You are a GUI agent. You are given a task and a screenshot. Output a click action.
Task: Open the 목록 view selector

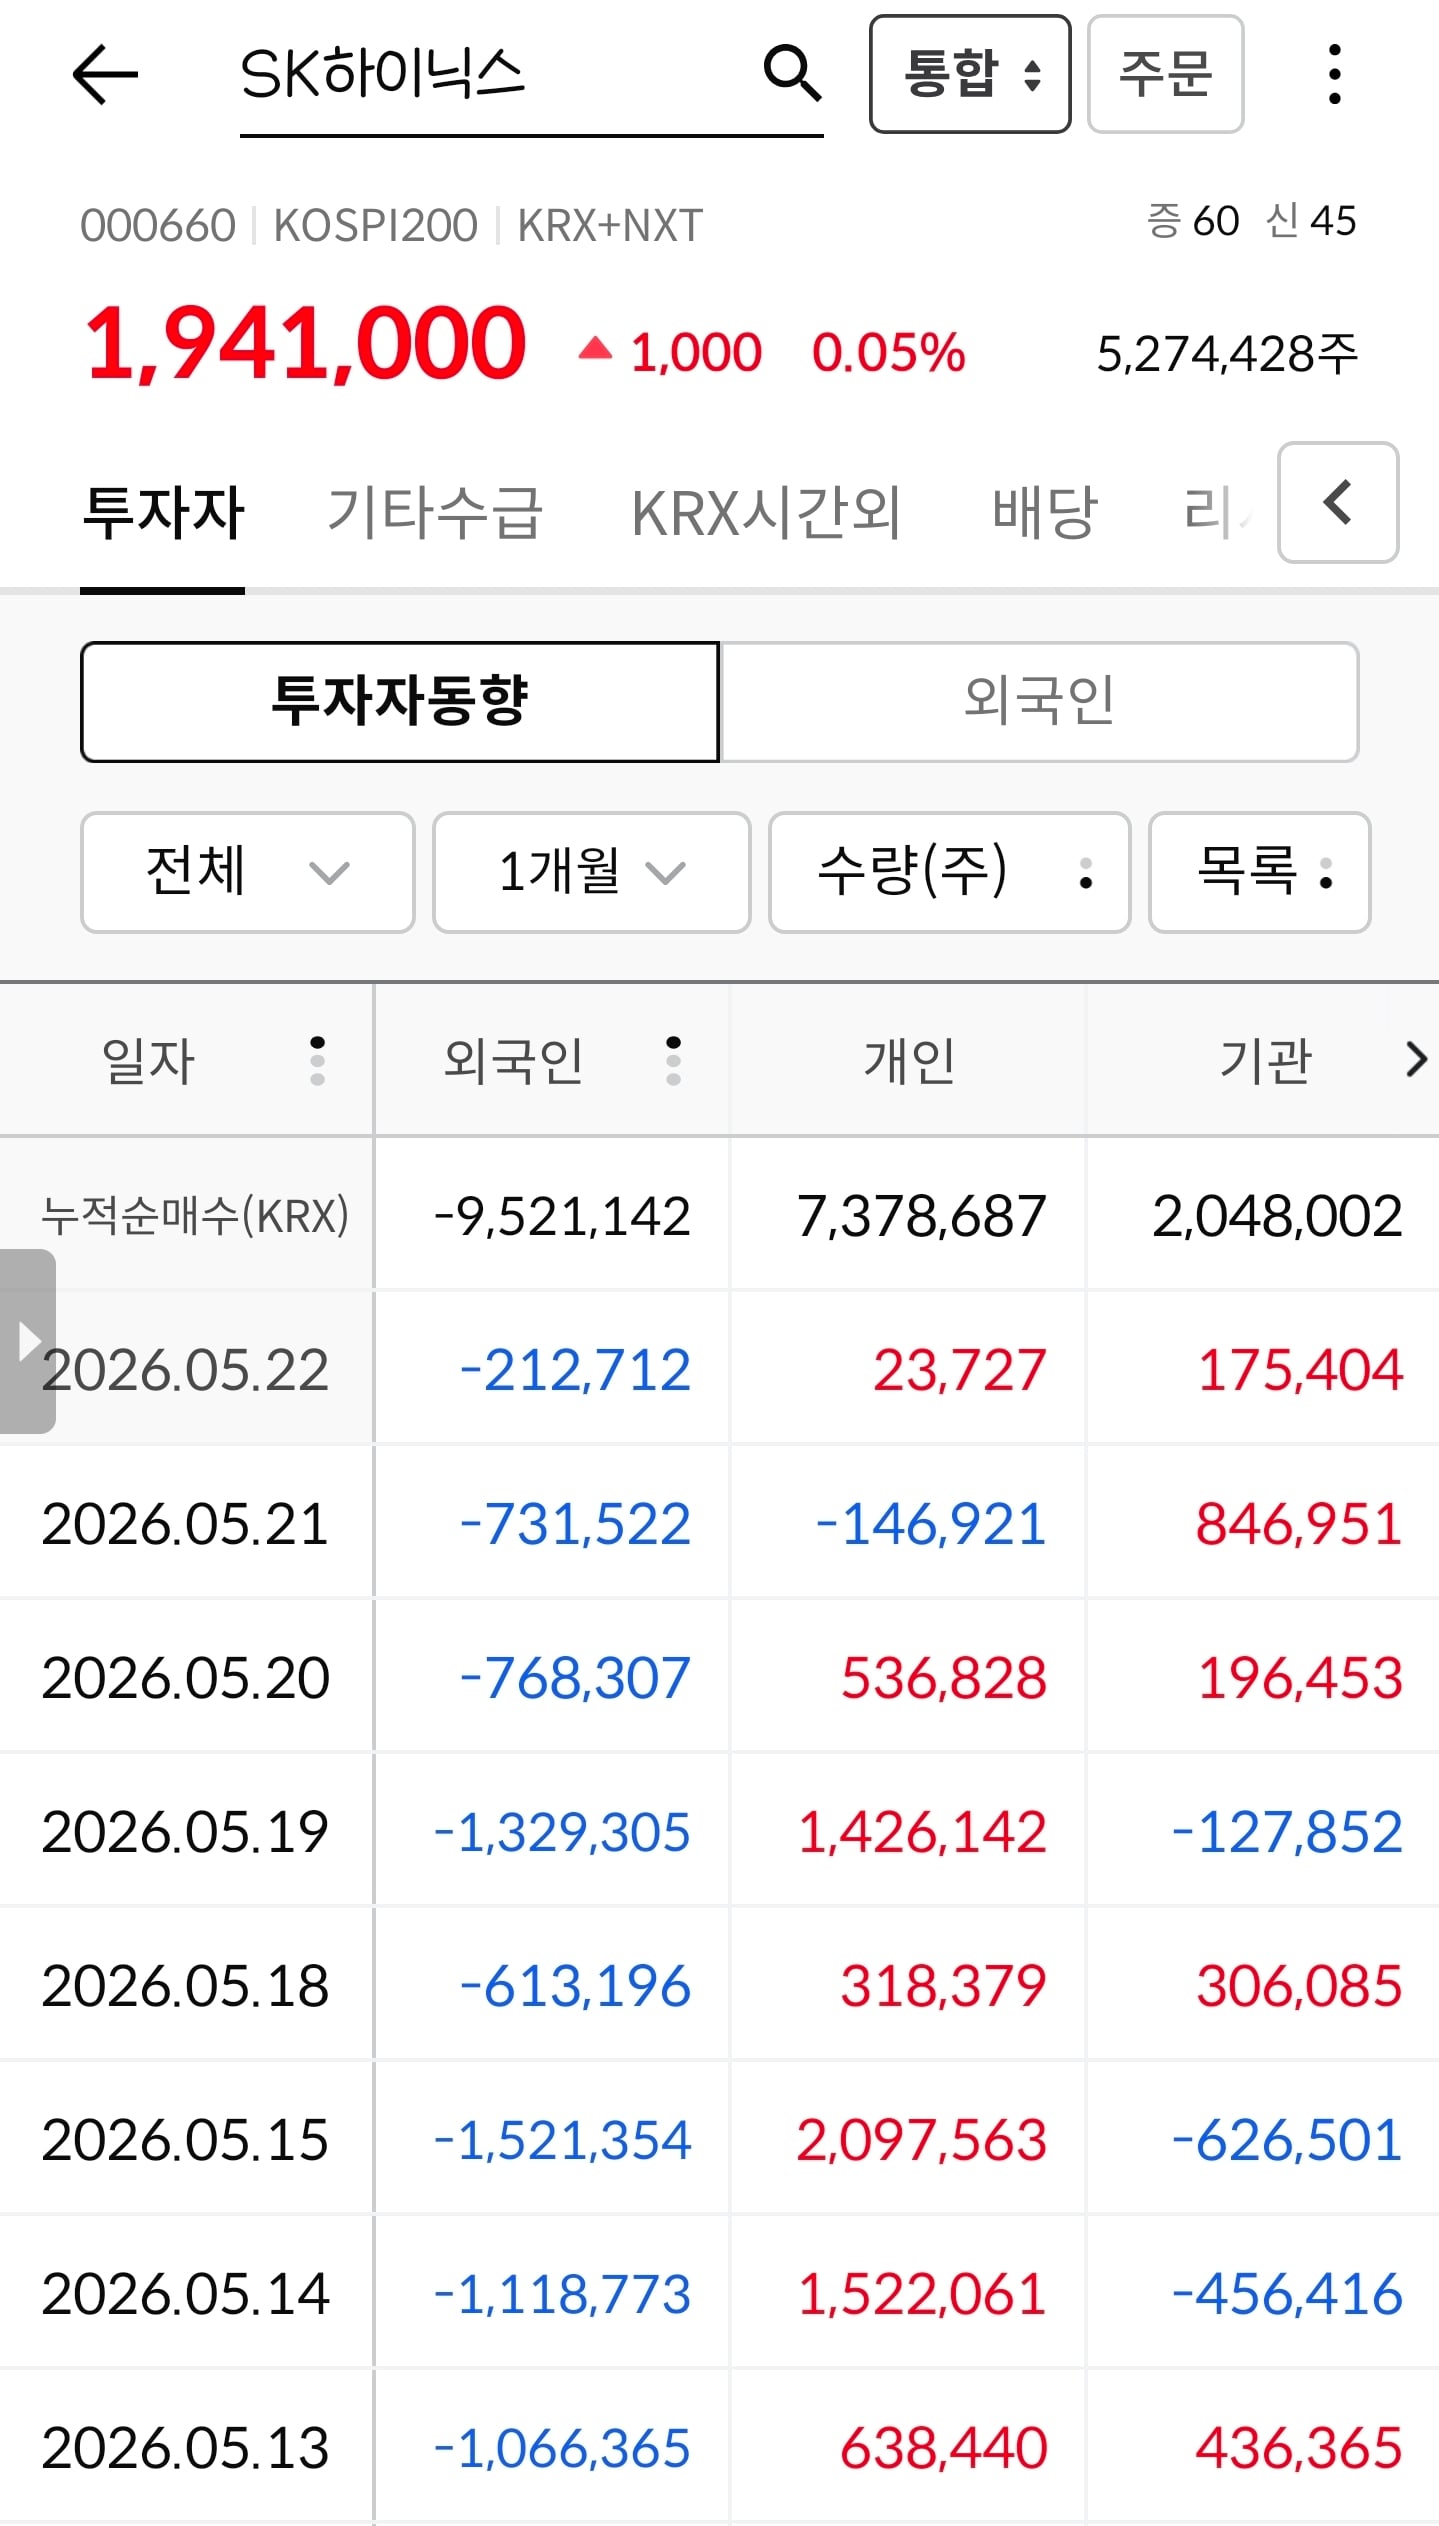point(1259,872)
